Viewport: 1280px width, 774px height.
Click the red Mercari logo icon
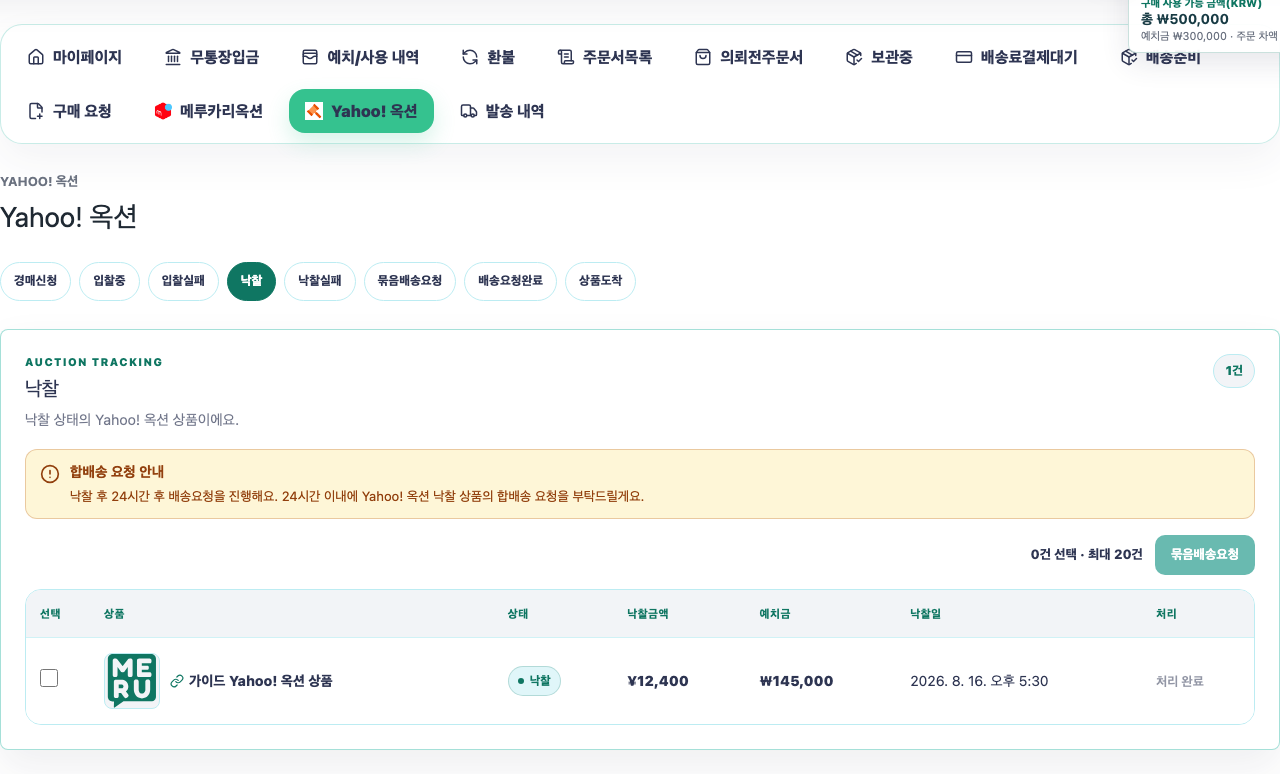tap(163, 111)
